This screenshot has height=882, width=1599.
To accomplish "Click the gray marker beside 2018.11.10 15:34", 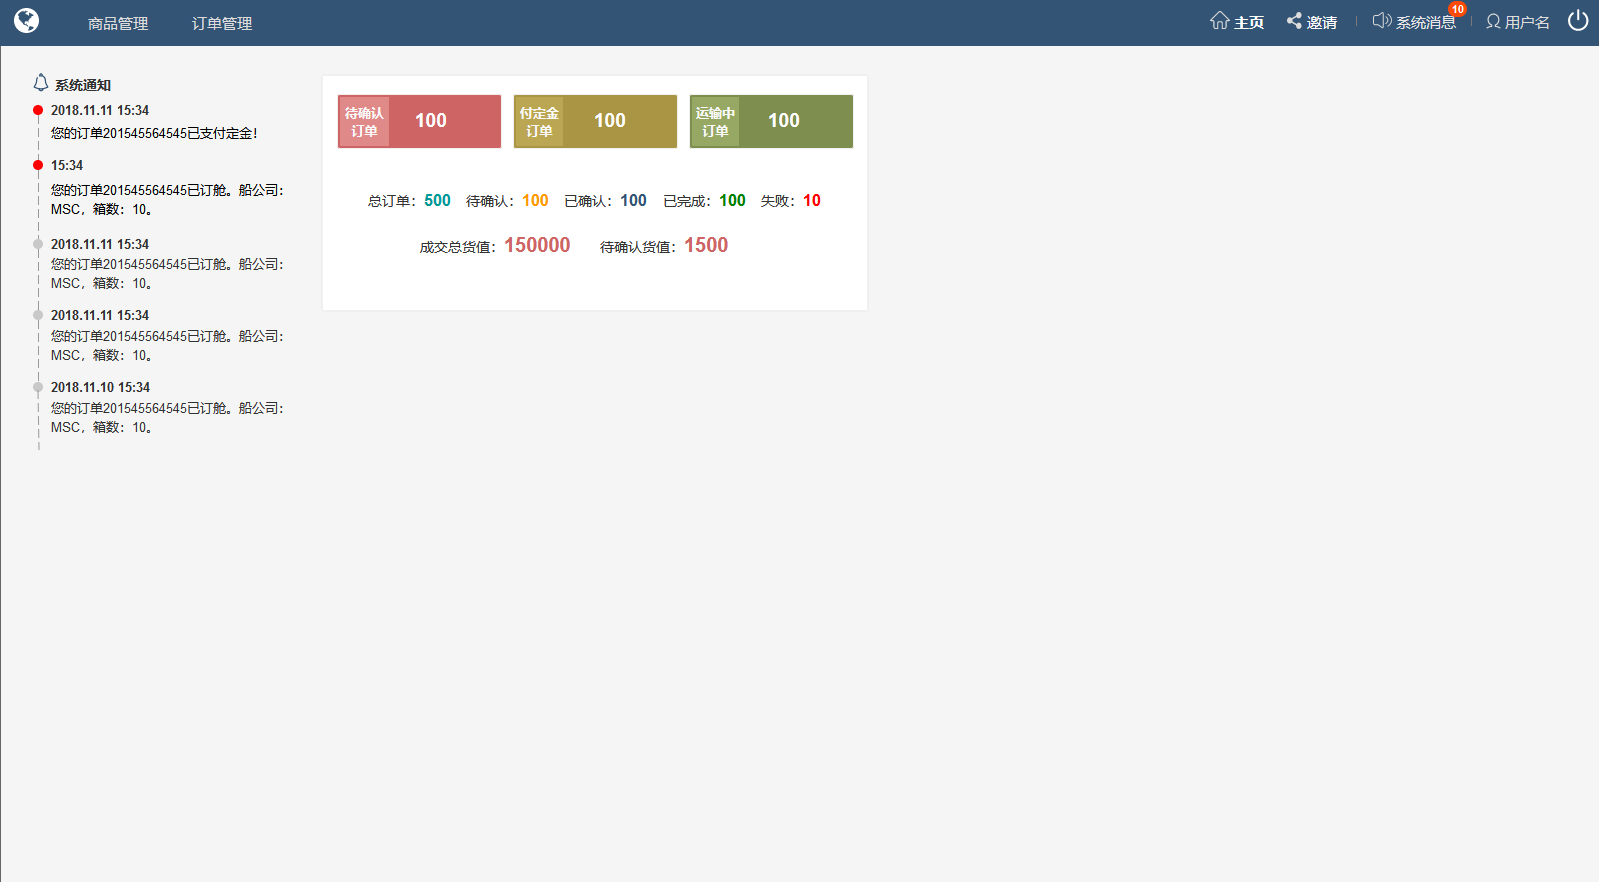I will point(38,387).
